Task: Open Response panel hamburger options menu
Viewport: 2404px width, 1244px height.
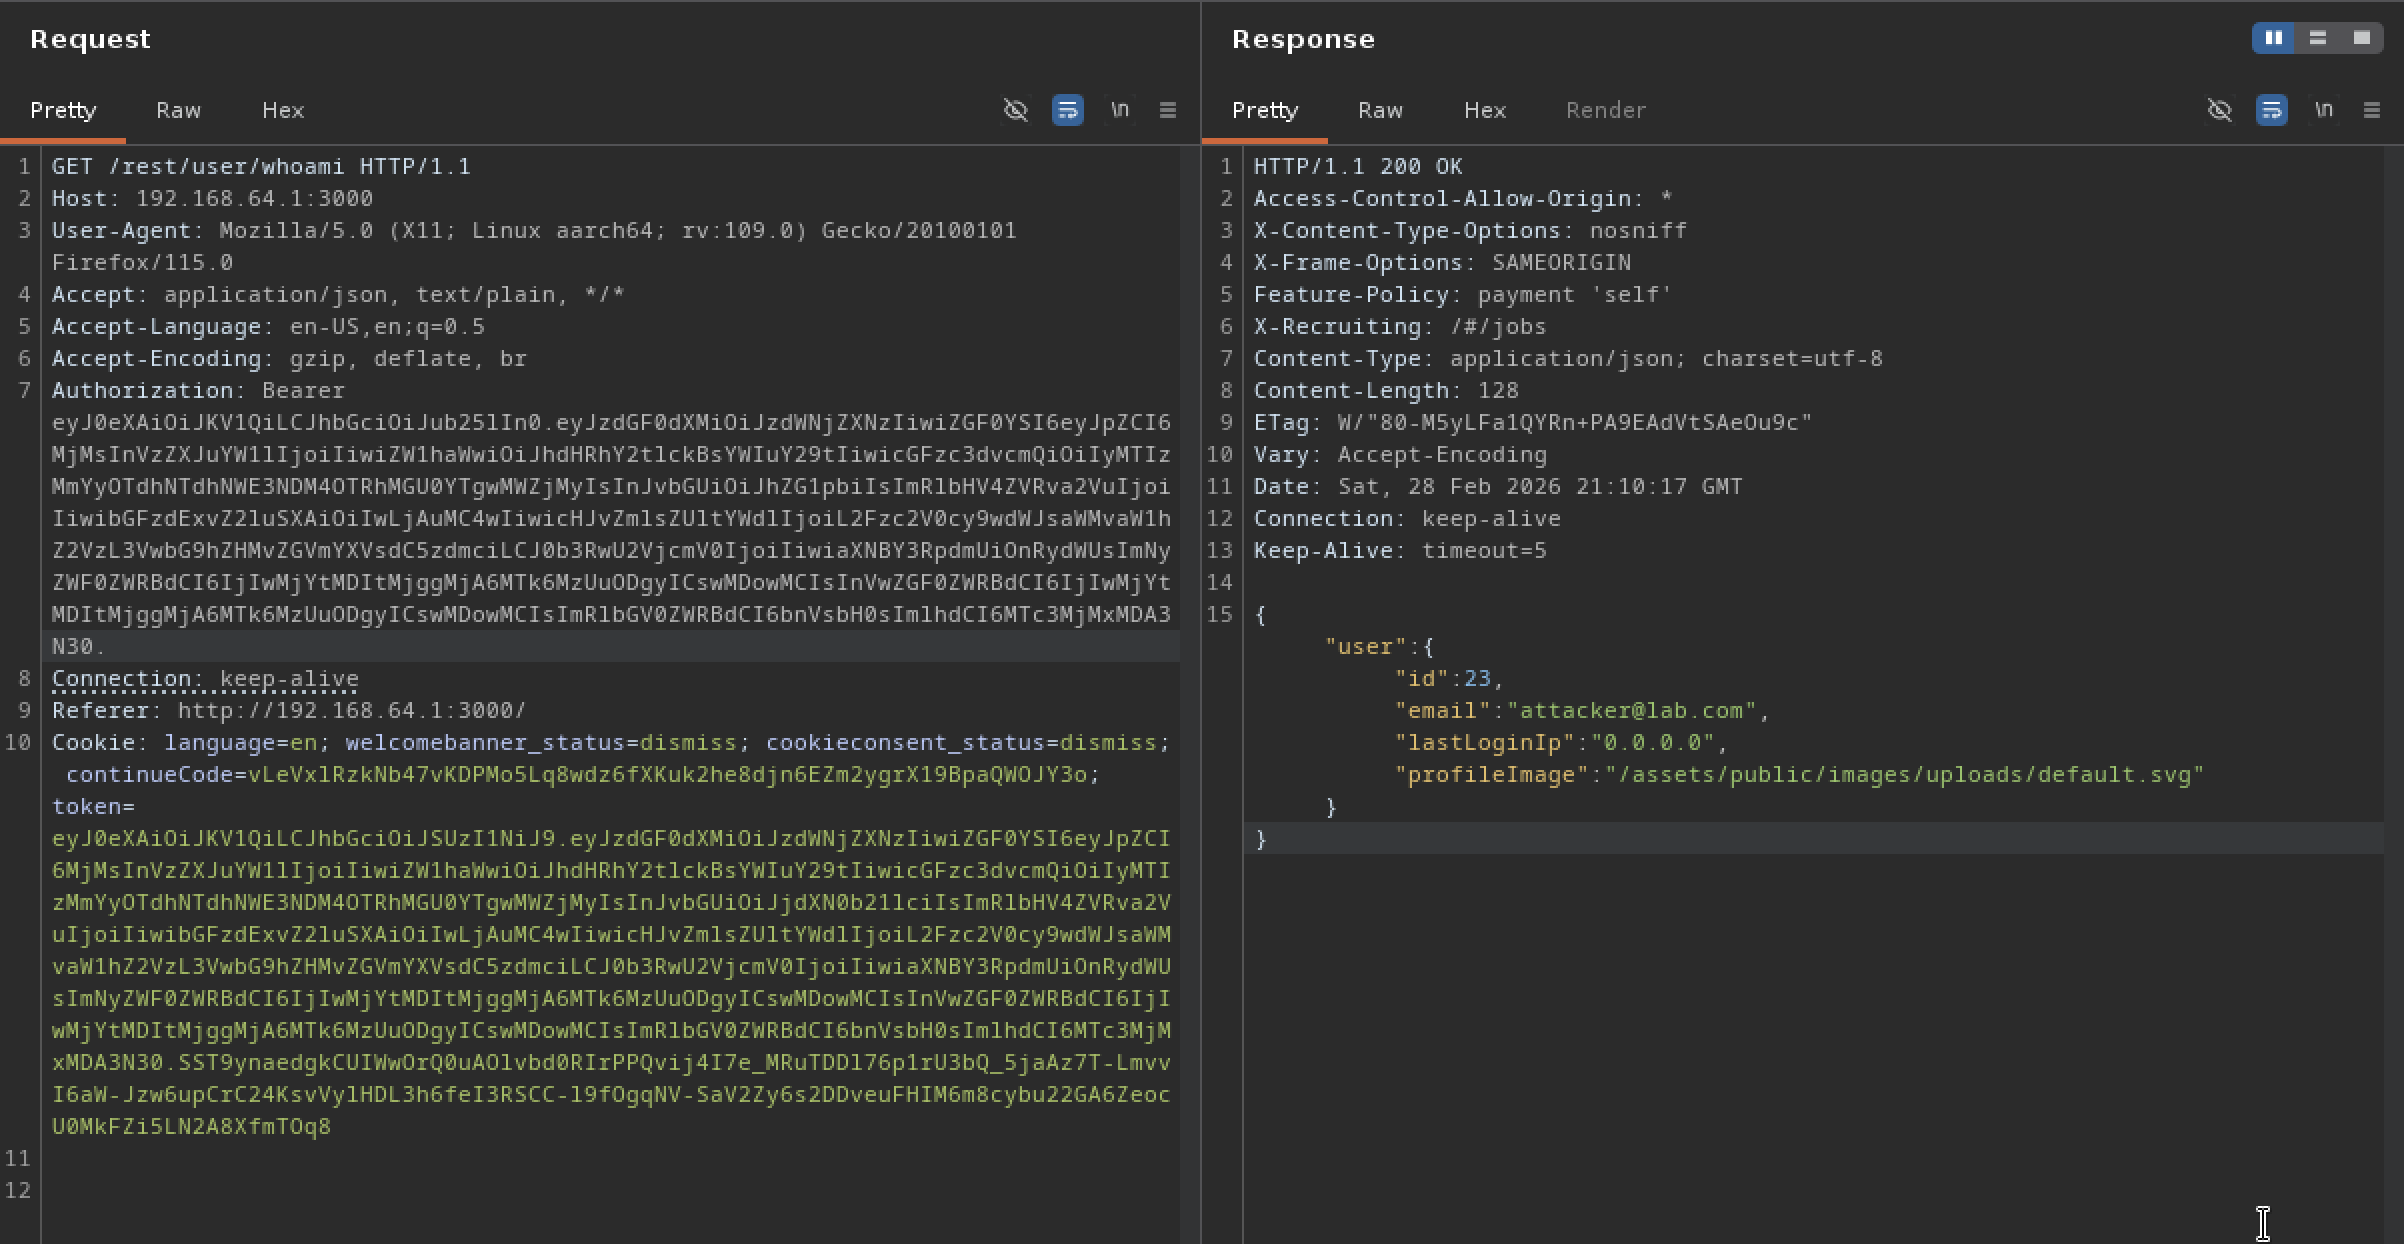Action: 2371,110
